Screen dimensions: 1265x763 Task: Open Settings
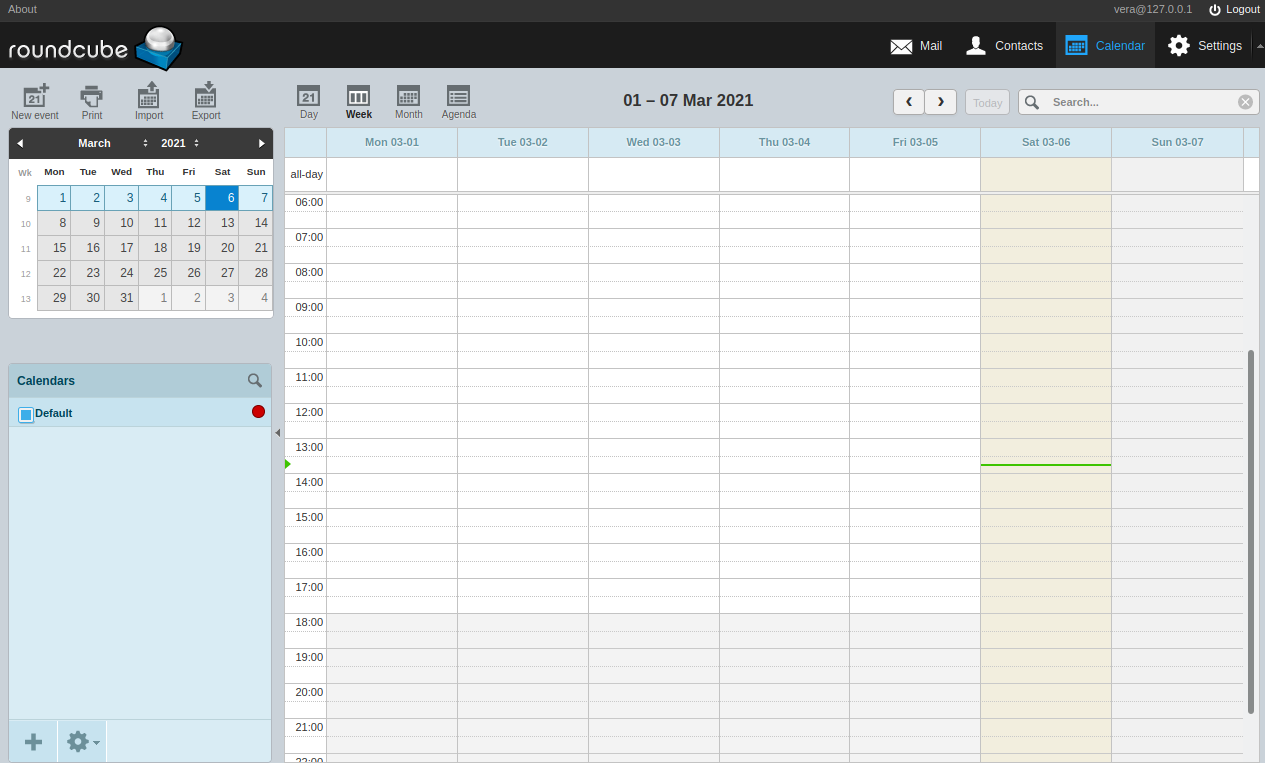click(1204, 45)
